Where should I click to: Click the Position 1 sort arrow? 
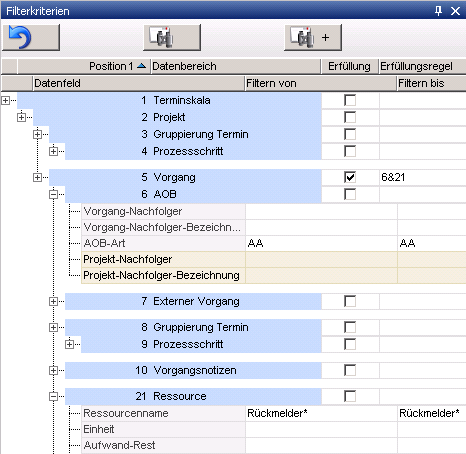[x=141, y=66]
